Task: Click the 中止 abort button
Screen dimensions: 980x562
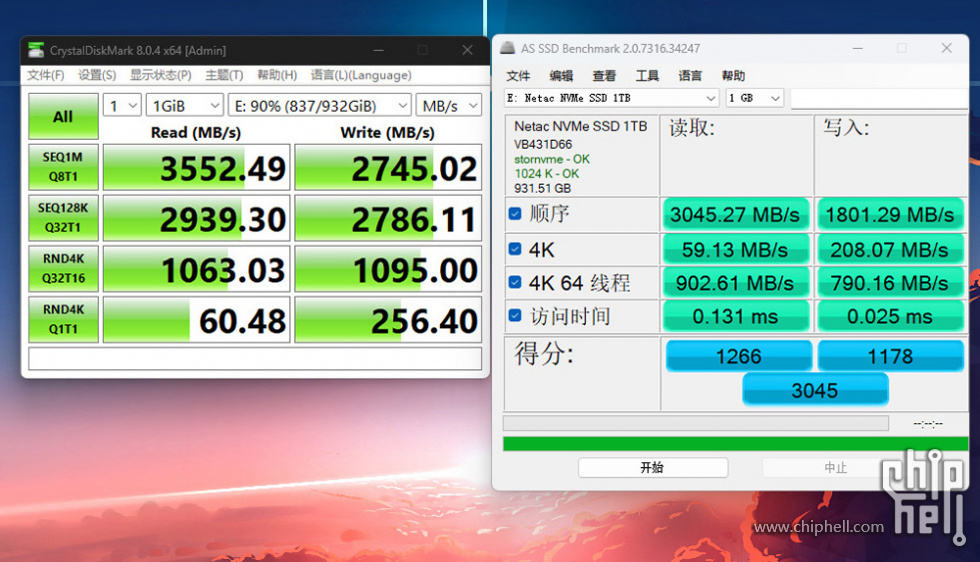Action: tap(836, 468)
